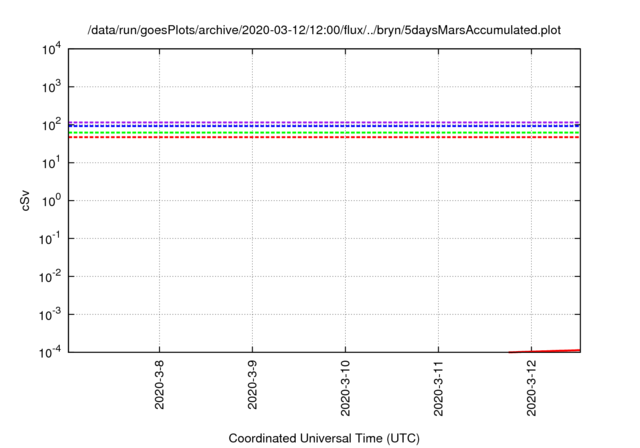Click the solid red accumulated dose curve
Viewport: 640px width, 448px height.
coord(544,351)
